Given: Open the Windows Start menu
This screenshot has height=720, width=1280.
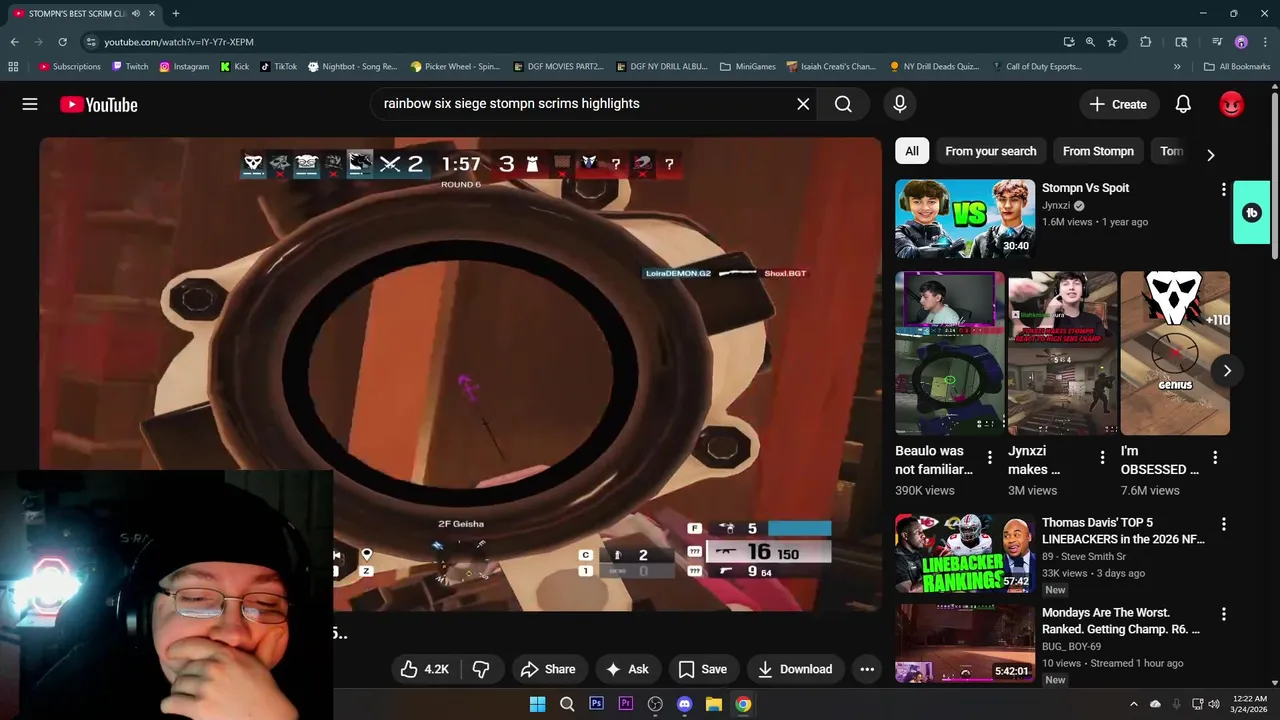Looking at the screenshot, I should click(537, 704).
